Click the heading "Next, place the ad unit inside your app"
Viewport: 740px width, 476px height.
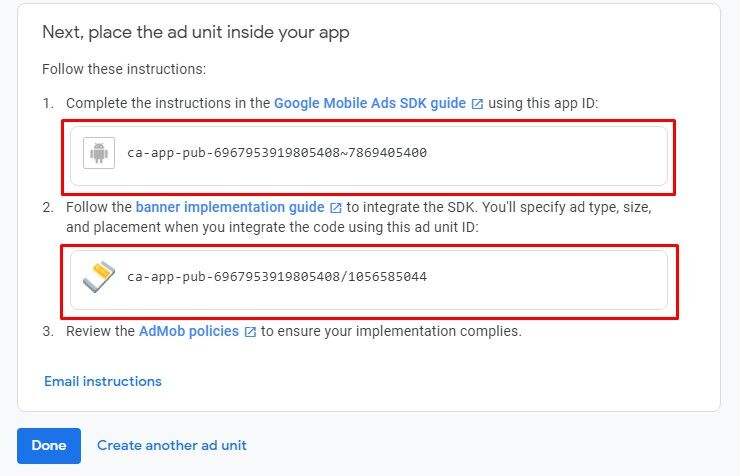196,32
